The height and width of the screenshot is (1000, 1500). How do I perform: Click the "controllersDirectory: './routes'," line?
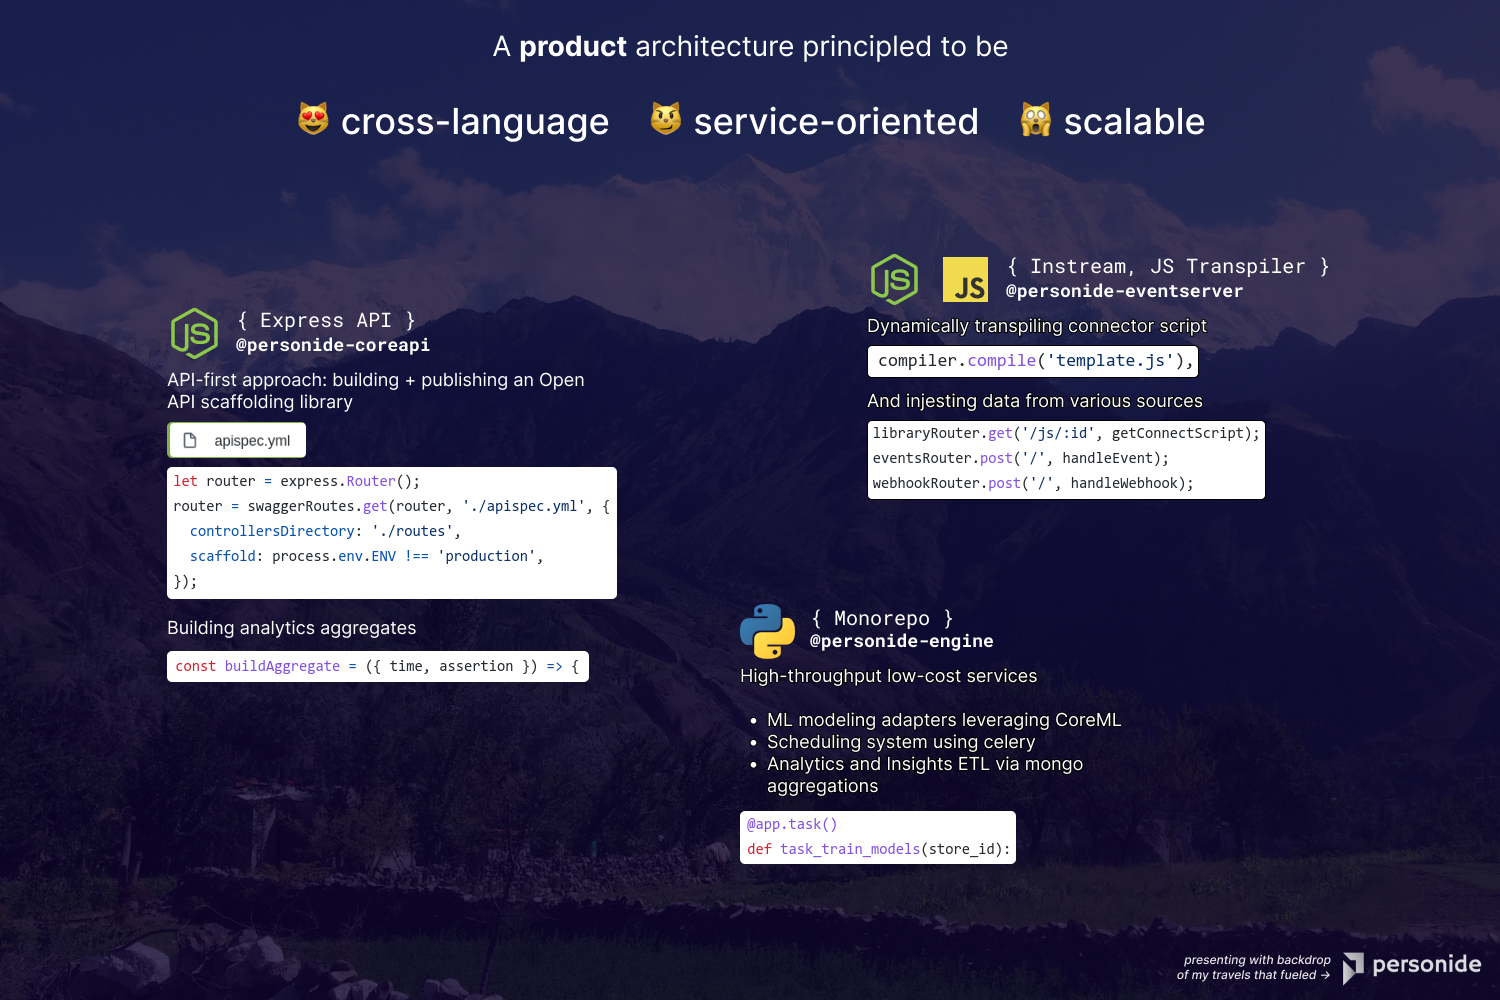pos(325,531)
